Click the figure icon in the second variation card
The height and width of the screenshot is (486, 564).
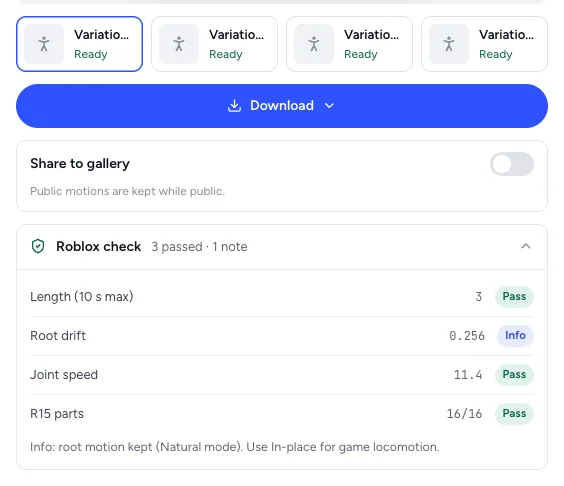[179, 44]
